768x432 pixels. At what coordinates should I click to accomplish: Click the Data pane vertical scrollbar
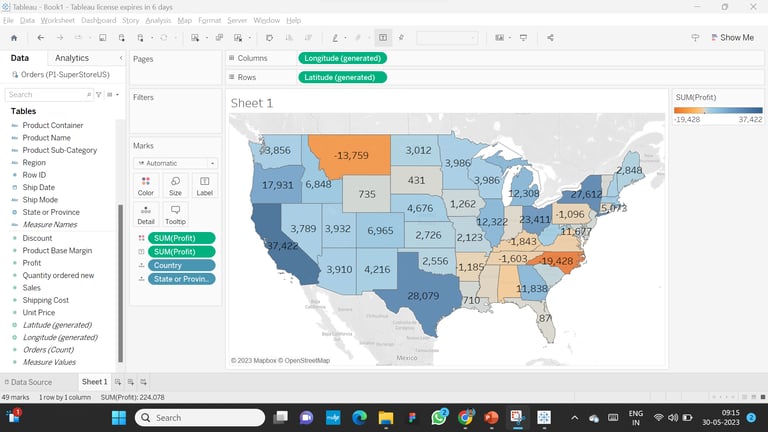pos(120,283)
